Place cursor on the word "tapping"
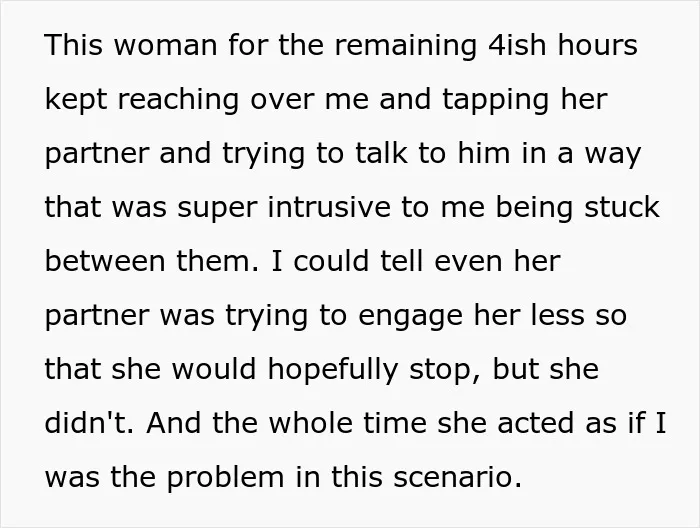The width and height of the screenshot is (700, 528). pyautogui.click(x=496, y=100)
